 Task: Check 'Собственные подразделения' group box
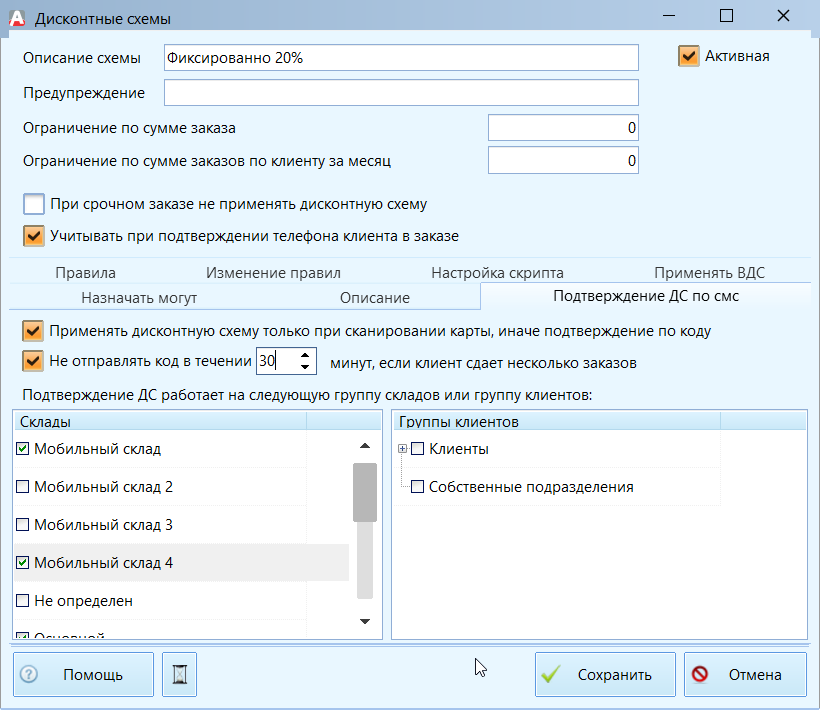[x=417, y=487]
